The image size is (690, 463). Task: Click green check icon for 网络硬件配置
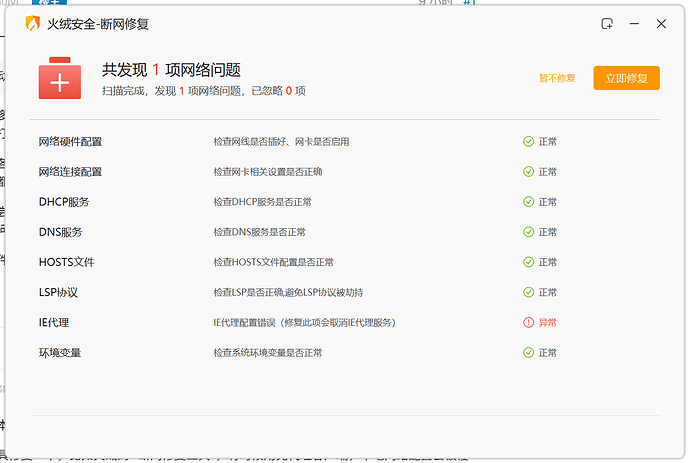[x=529, y=141]
